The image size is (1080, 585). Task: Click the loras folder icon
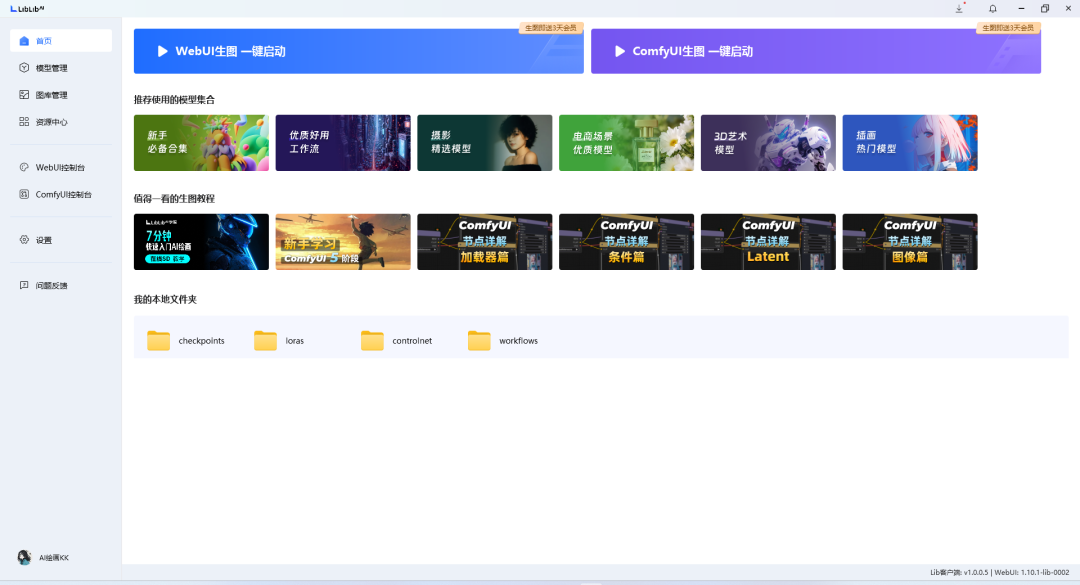pyautogui.click(x=265, y=340)
